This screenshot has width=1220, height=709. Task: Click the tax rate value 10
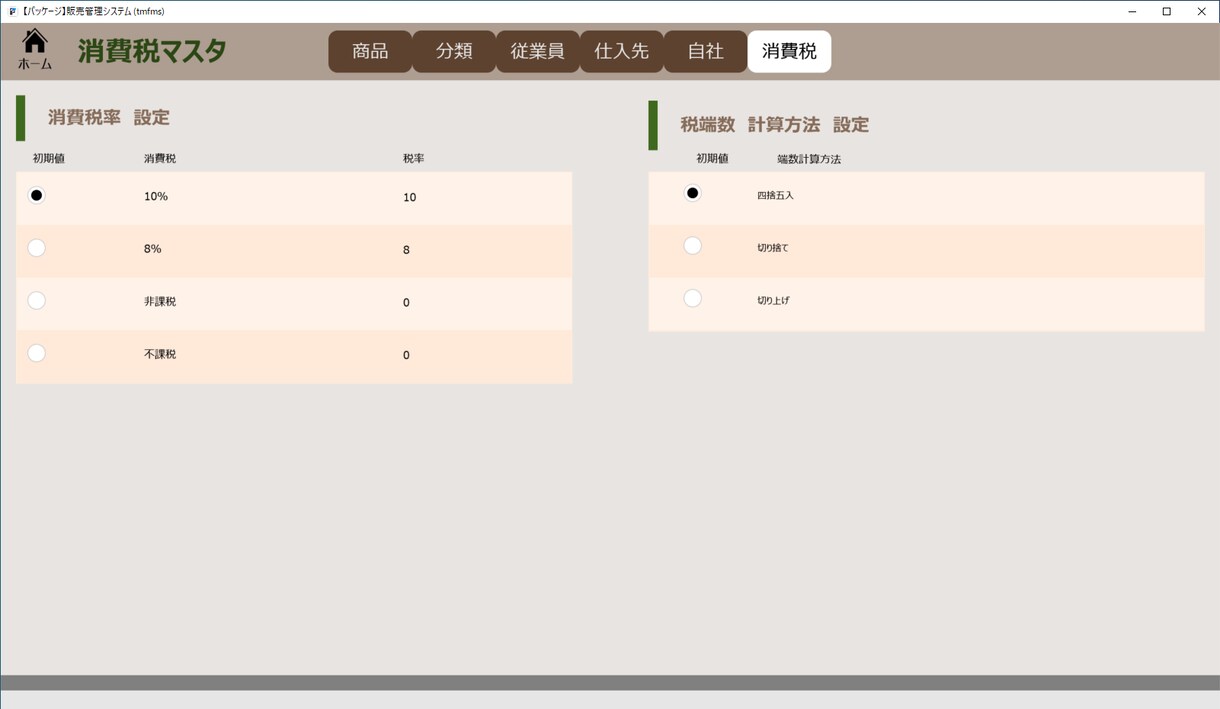pyautogui.click(x=410, y=198)
